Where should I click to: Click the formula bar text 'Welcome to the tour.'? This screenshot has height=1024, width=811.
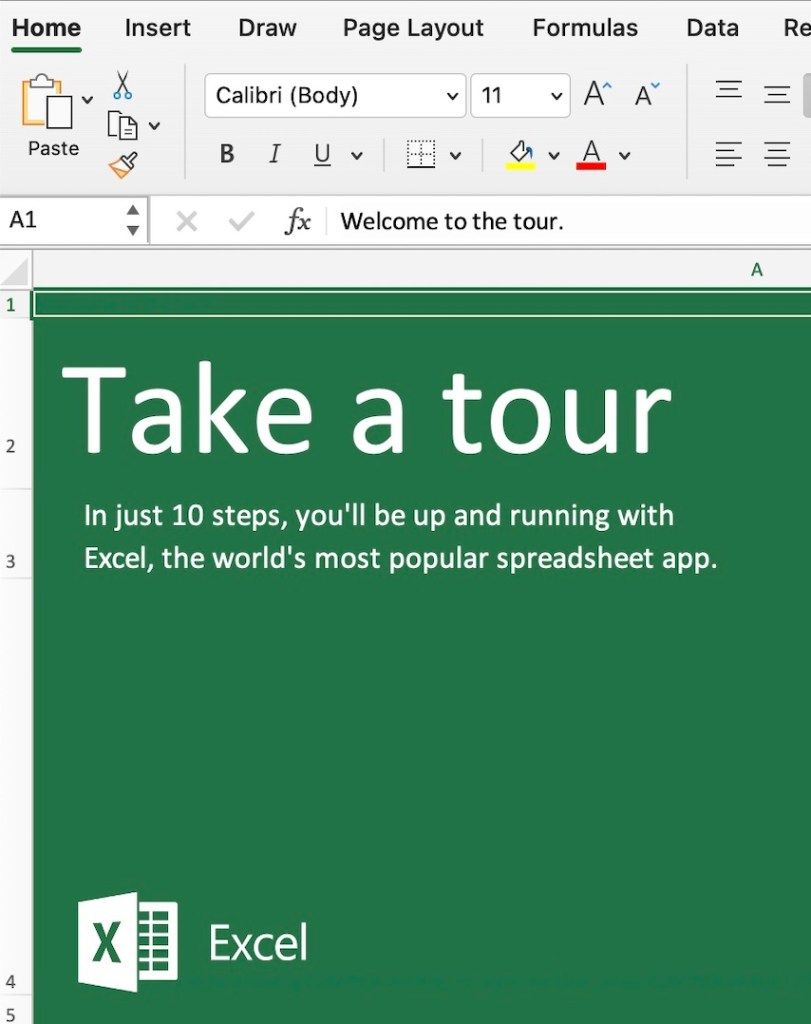[x=452, y=221]
